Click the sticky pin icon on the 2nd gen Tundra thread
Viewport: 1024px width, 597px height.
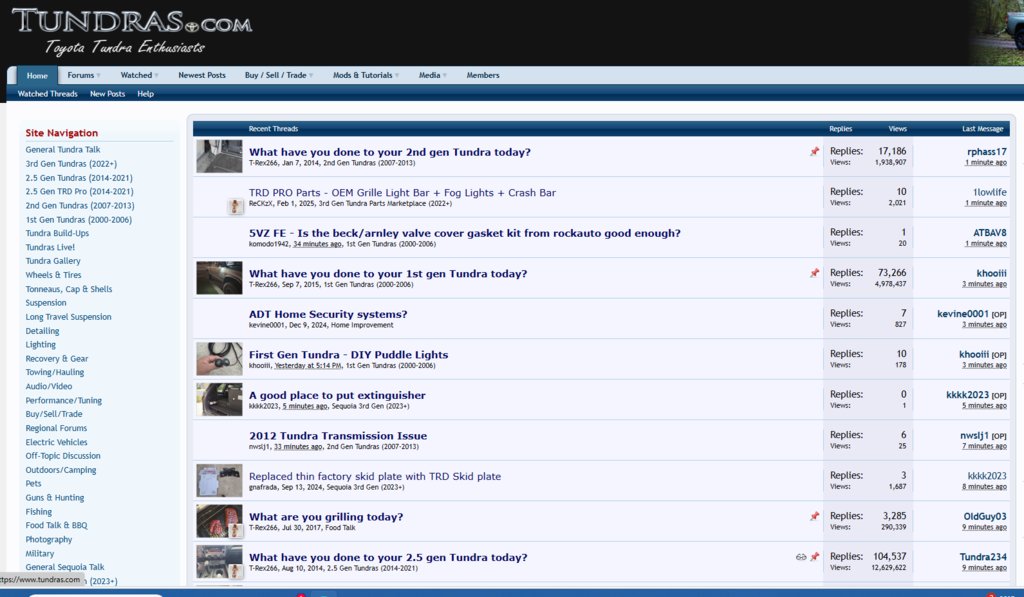[x=814, y=152]
